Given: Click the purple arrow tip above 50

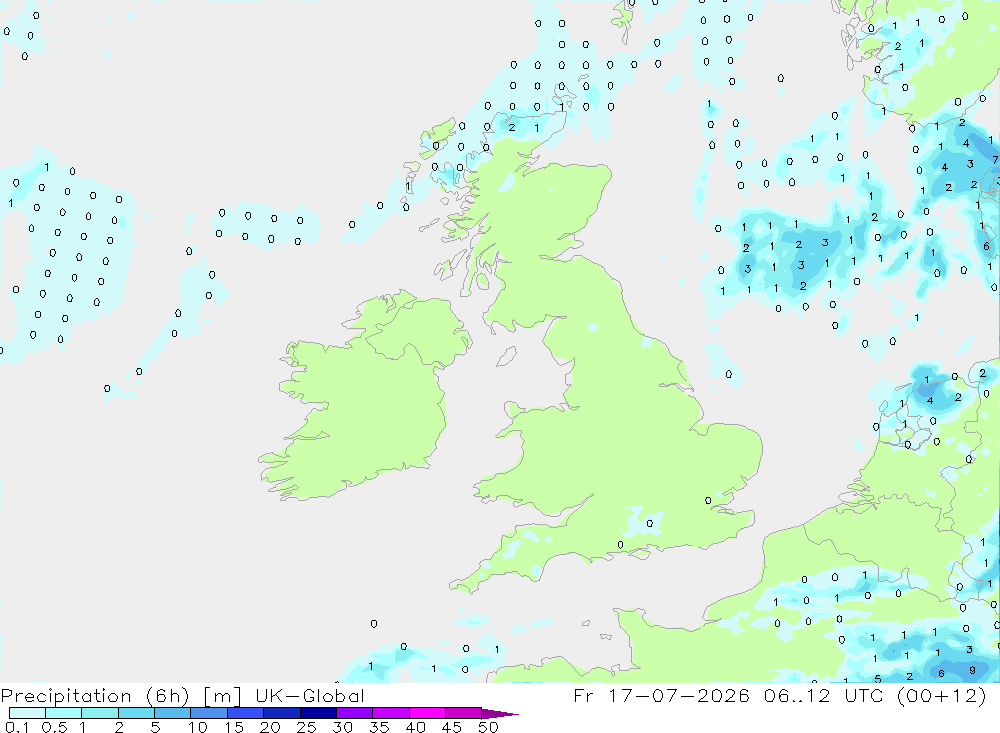Looking at the screenshot, I should (499, 714).
